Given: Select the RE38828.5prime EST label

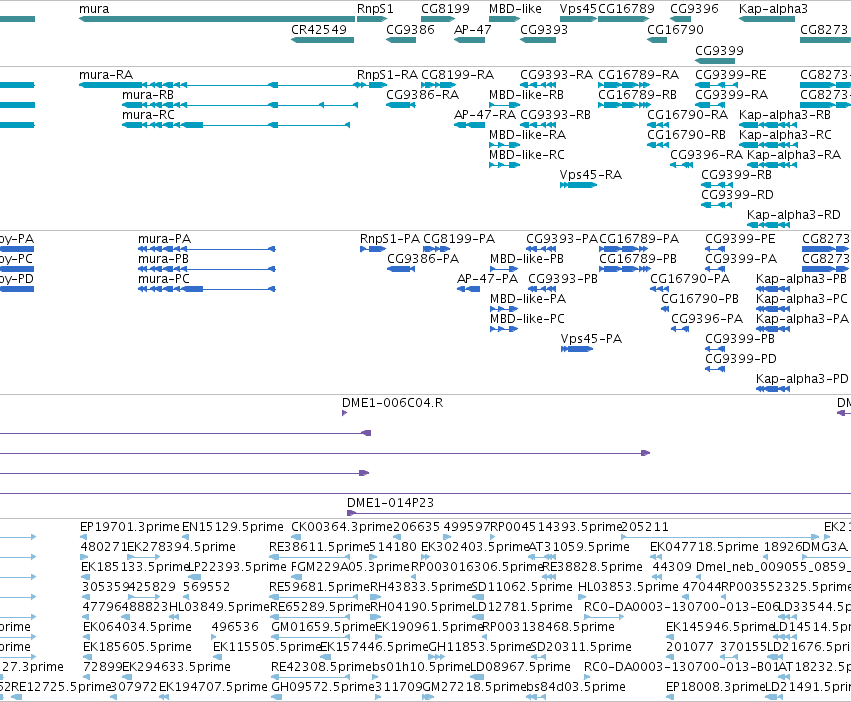Looking at the screenshot, I should 592,567.
